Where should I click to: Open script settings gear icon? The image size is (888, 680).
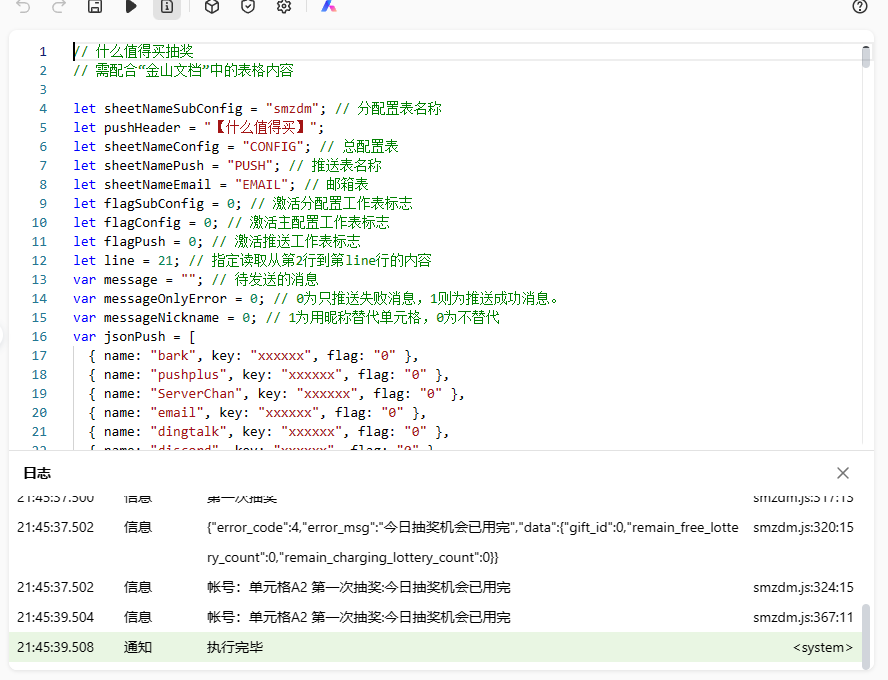pos(284,7)
